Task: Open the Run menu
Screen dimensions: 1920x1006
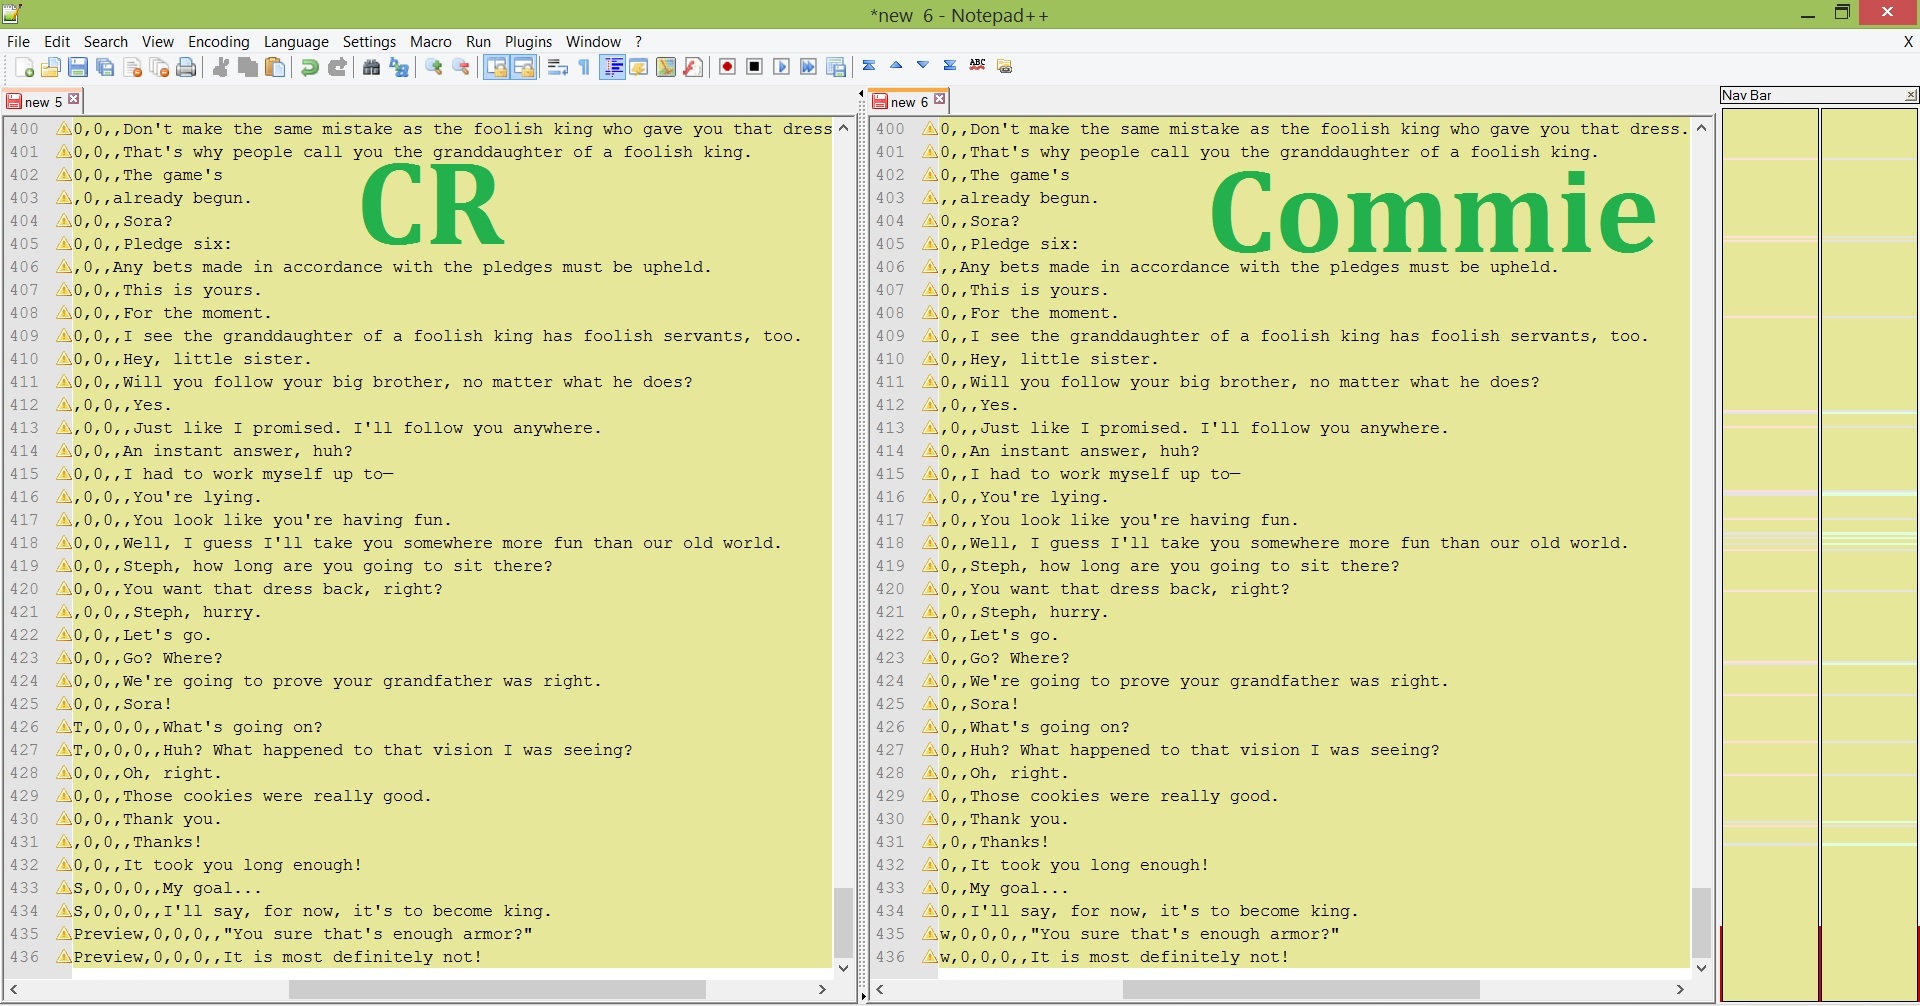Action: coord(479,41)
